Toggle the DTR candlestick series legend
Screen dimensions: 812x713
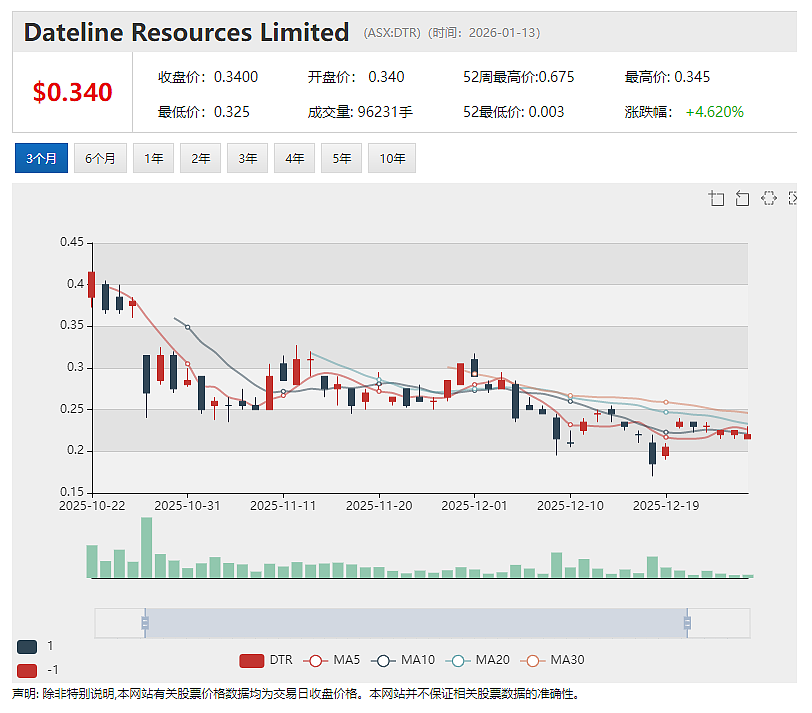click(266, 660)
